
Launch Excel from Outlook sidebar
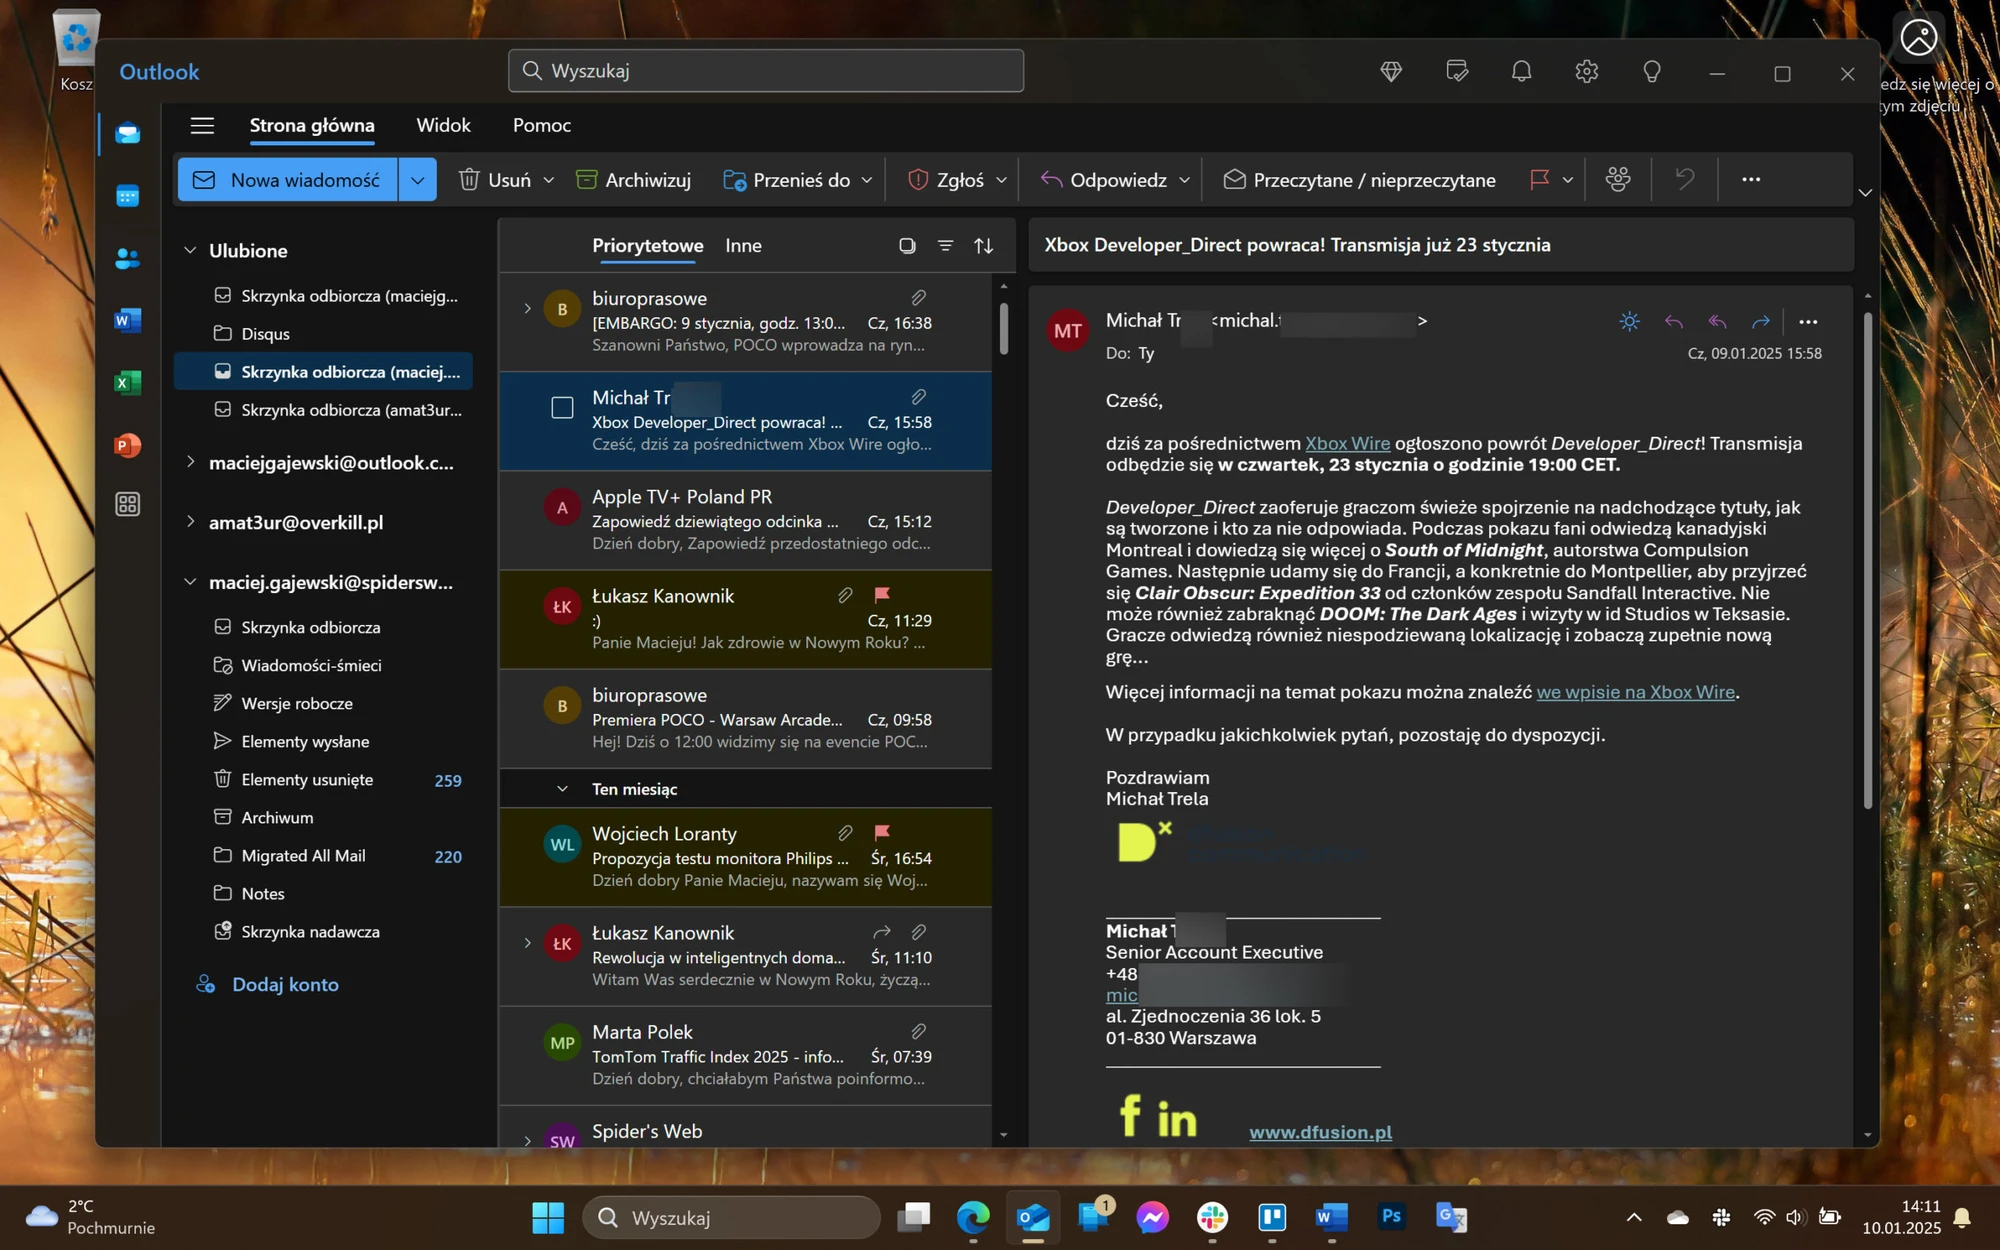click(128, 382)
